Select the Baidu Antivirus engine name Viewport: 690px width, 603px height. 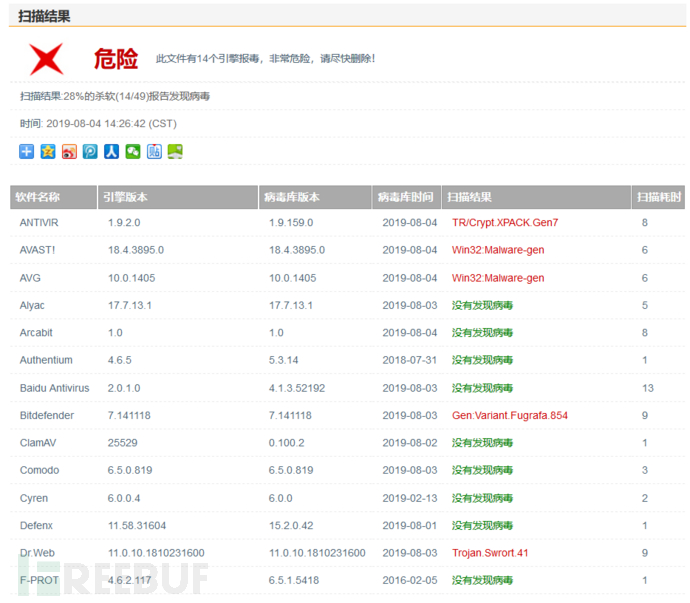pos(54,388)
